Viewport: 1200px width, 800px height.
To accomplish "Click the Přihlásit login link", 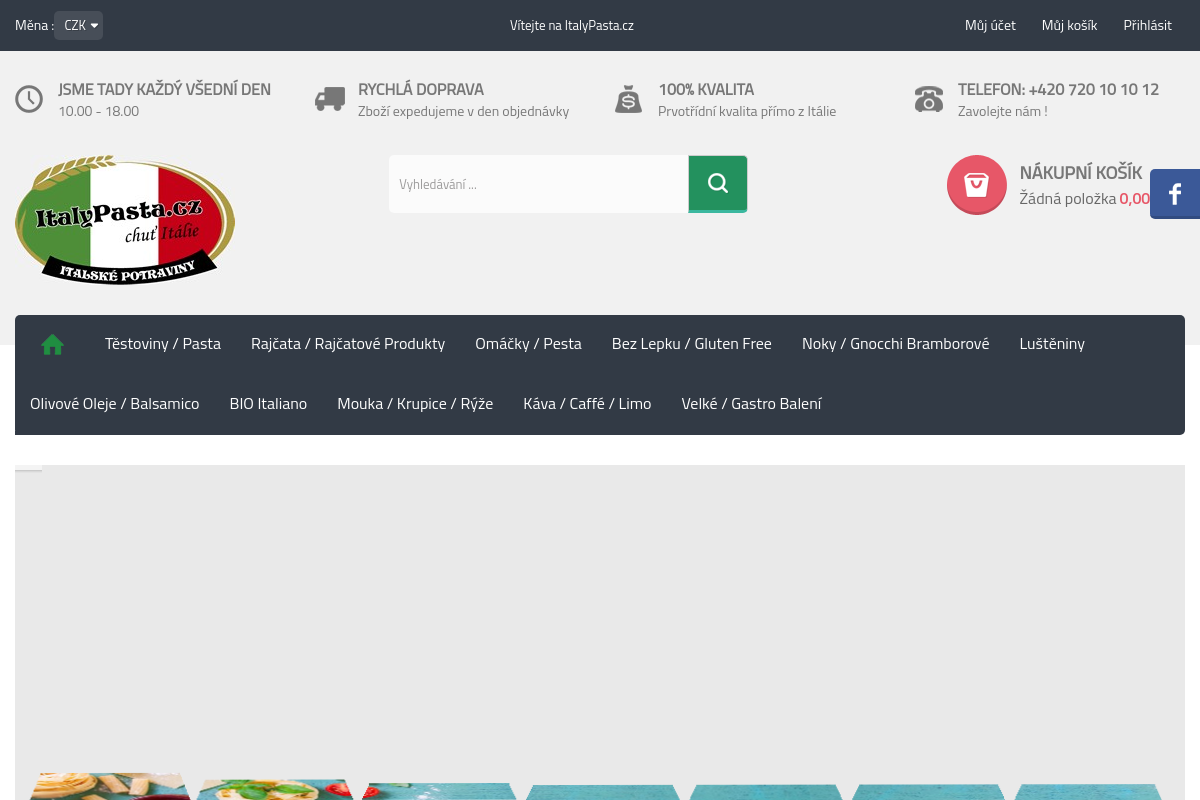I will pos(1147,25).
